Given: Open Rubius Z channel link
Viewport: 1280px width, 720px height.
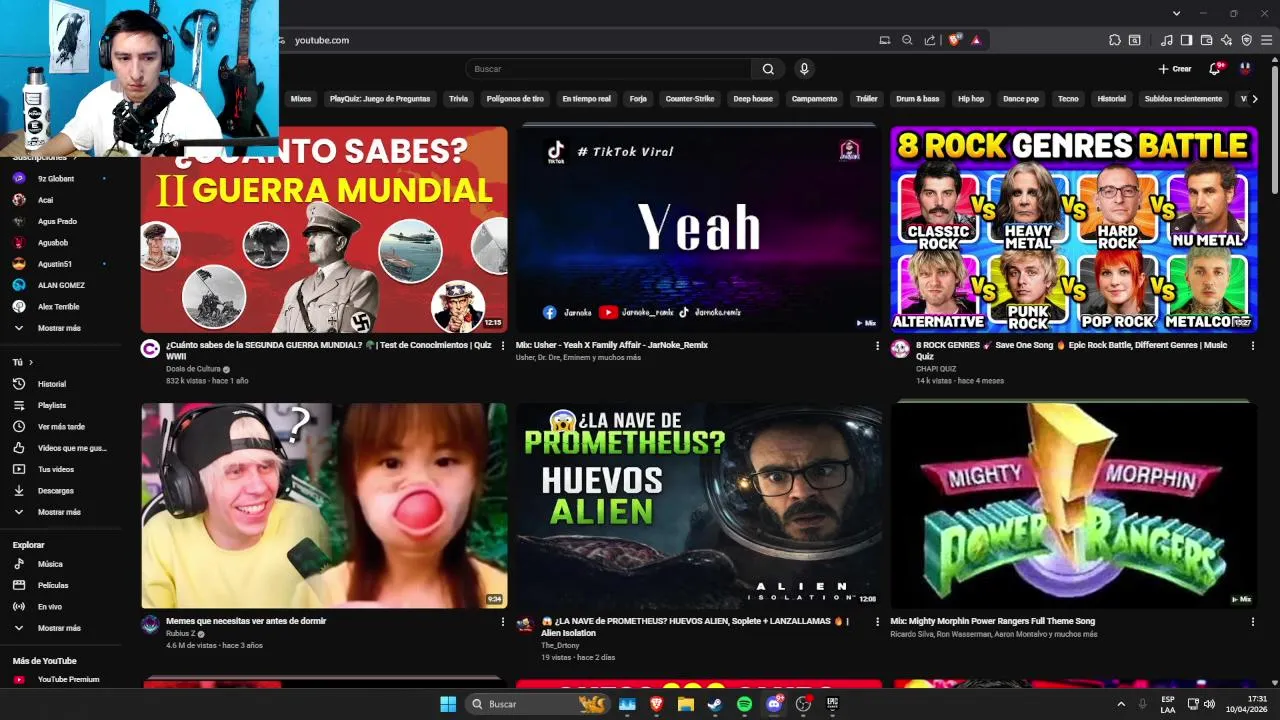Looking at the screenshot, I should point(180,633).
